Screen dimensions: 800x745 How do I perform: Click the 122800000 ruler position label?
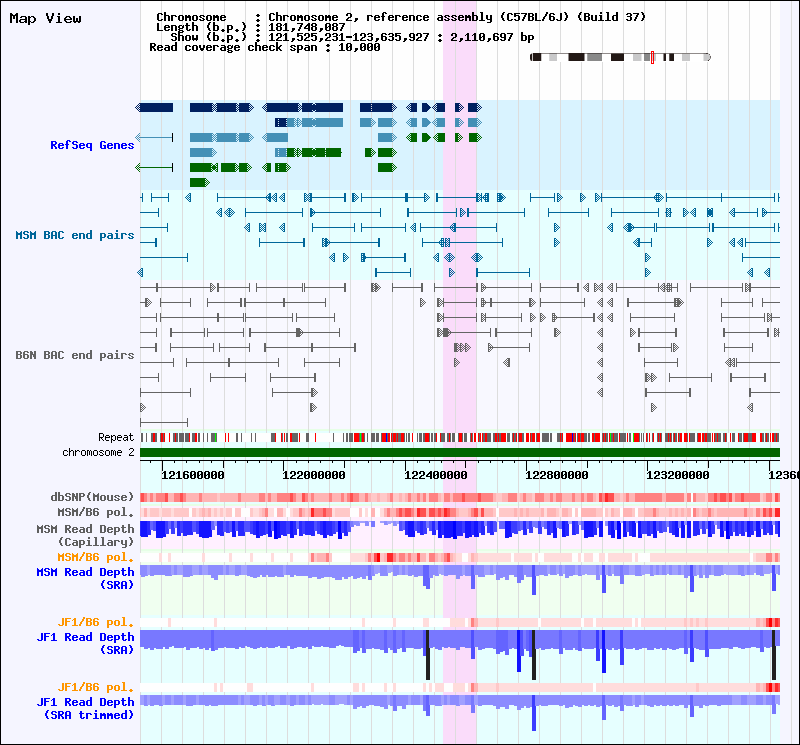pos(557,476)
